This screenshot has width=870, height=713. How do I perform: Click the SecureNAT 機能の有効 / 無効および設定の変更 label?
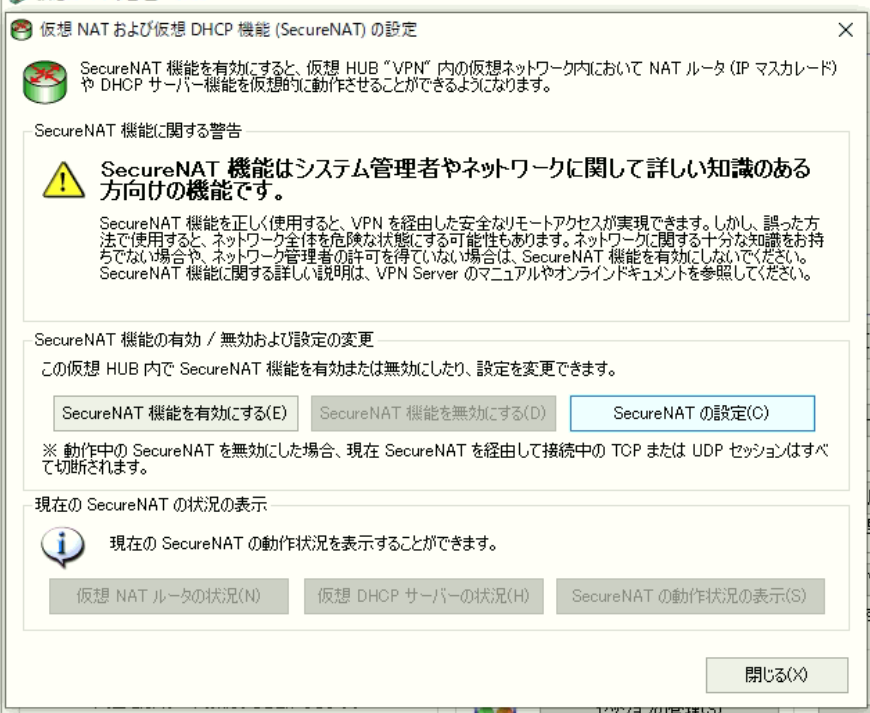[x=204, y=340]
